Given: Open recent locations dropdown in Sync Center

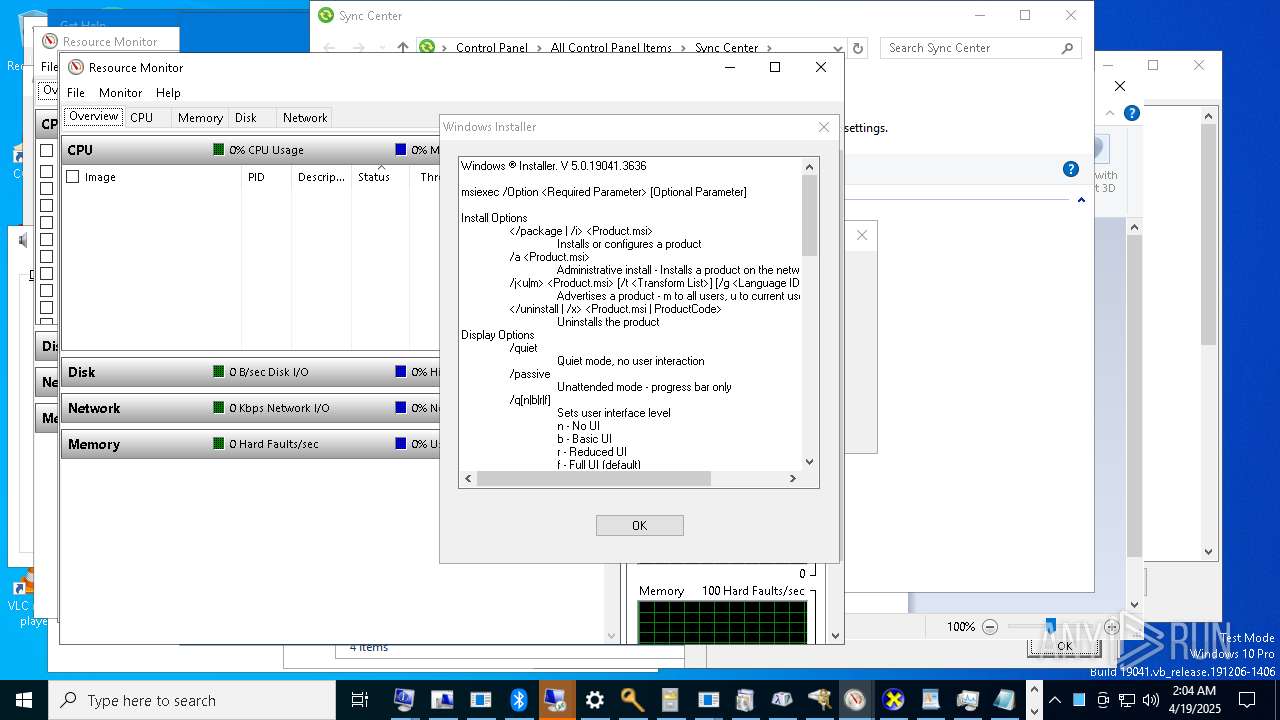Looking at the screenshot, I should tap(381, 48).
